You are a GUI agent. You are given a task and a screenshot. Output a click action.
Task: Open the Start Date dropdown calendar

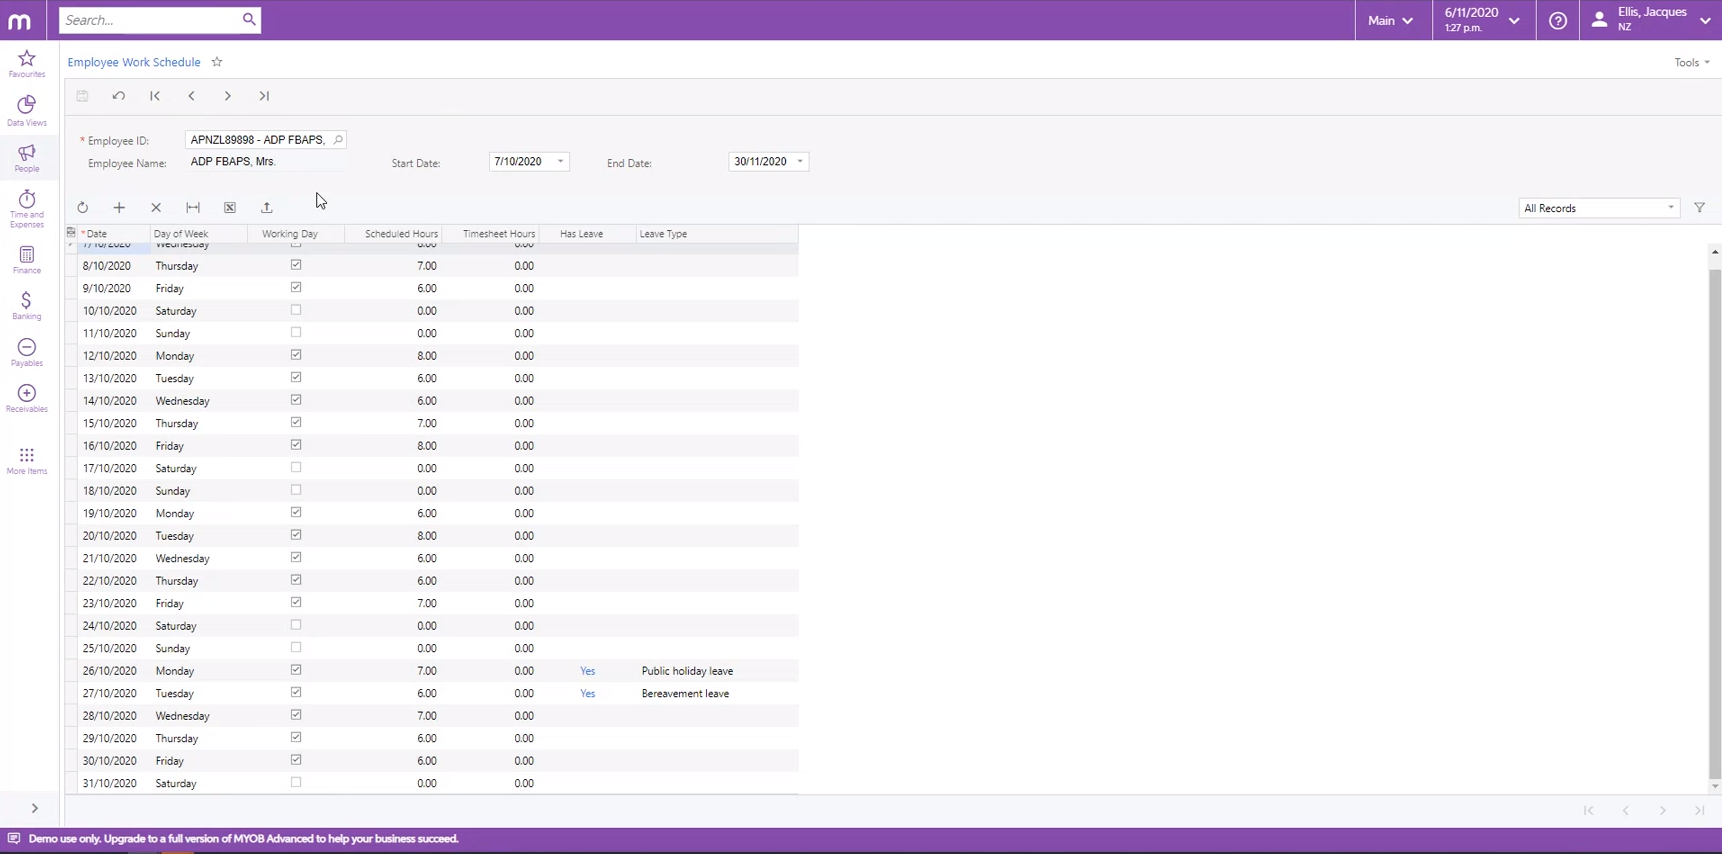[560, 162]
